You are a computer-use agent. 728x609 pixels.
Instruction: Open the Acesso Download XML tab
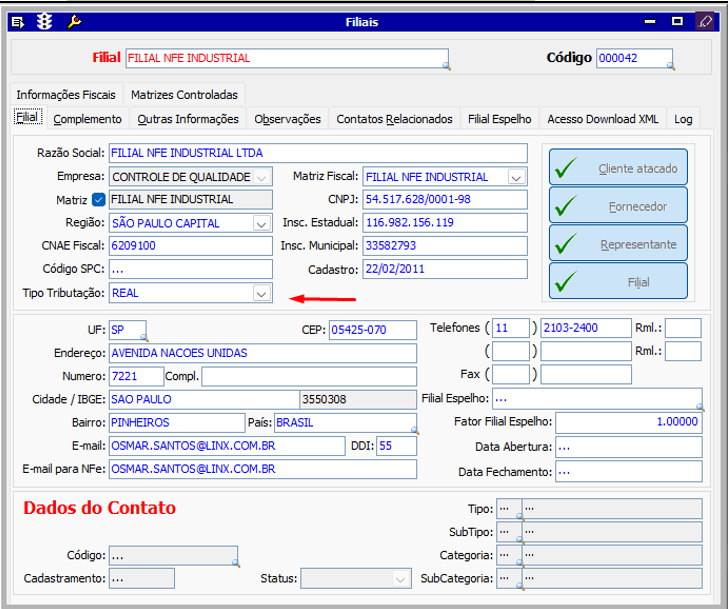pyautogui.click(x=603, y=119)
